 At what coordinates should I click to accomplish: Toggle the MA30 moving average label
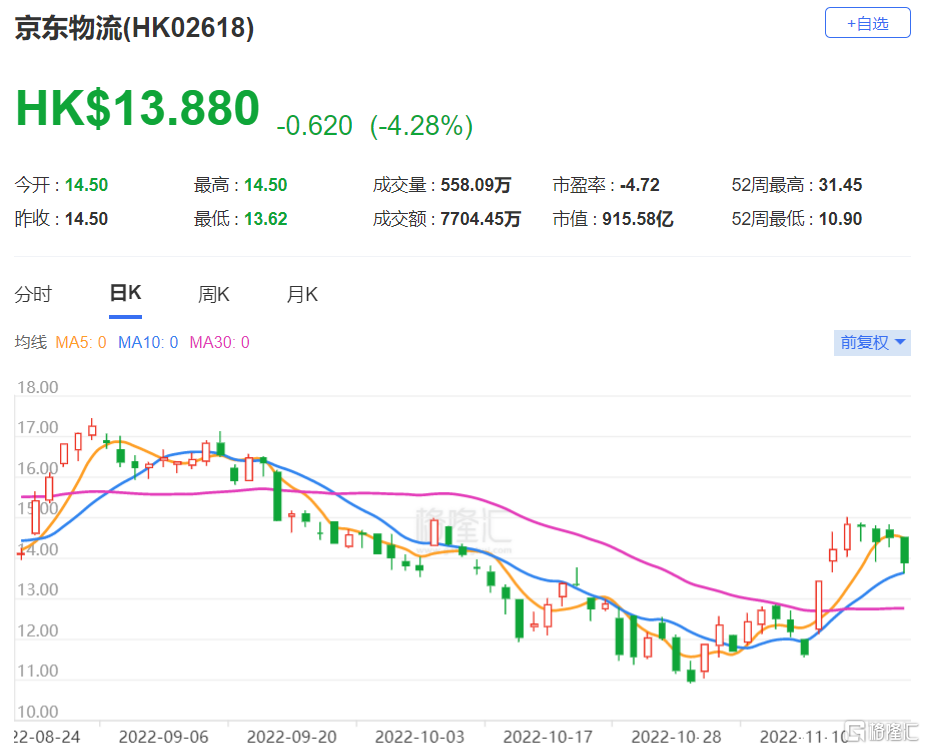(219, 343)
